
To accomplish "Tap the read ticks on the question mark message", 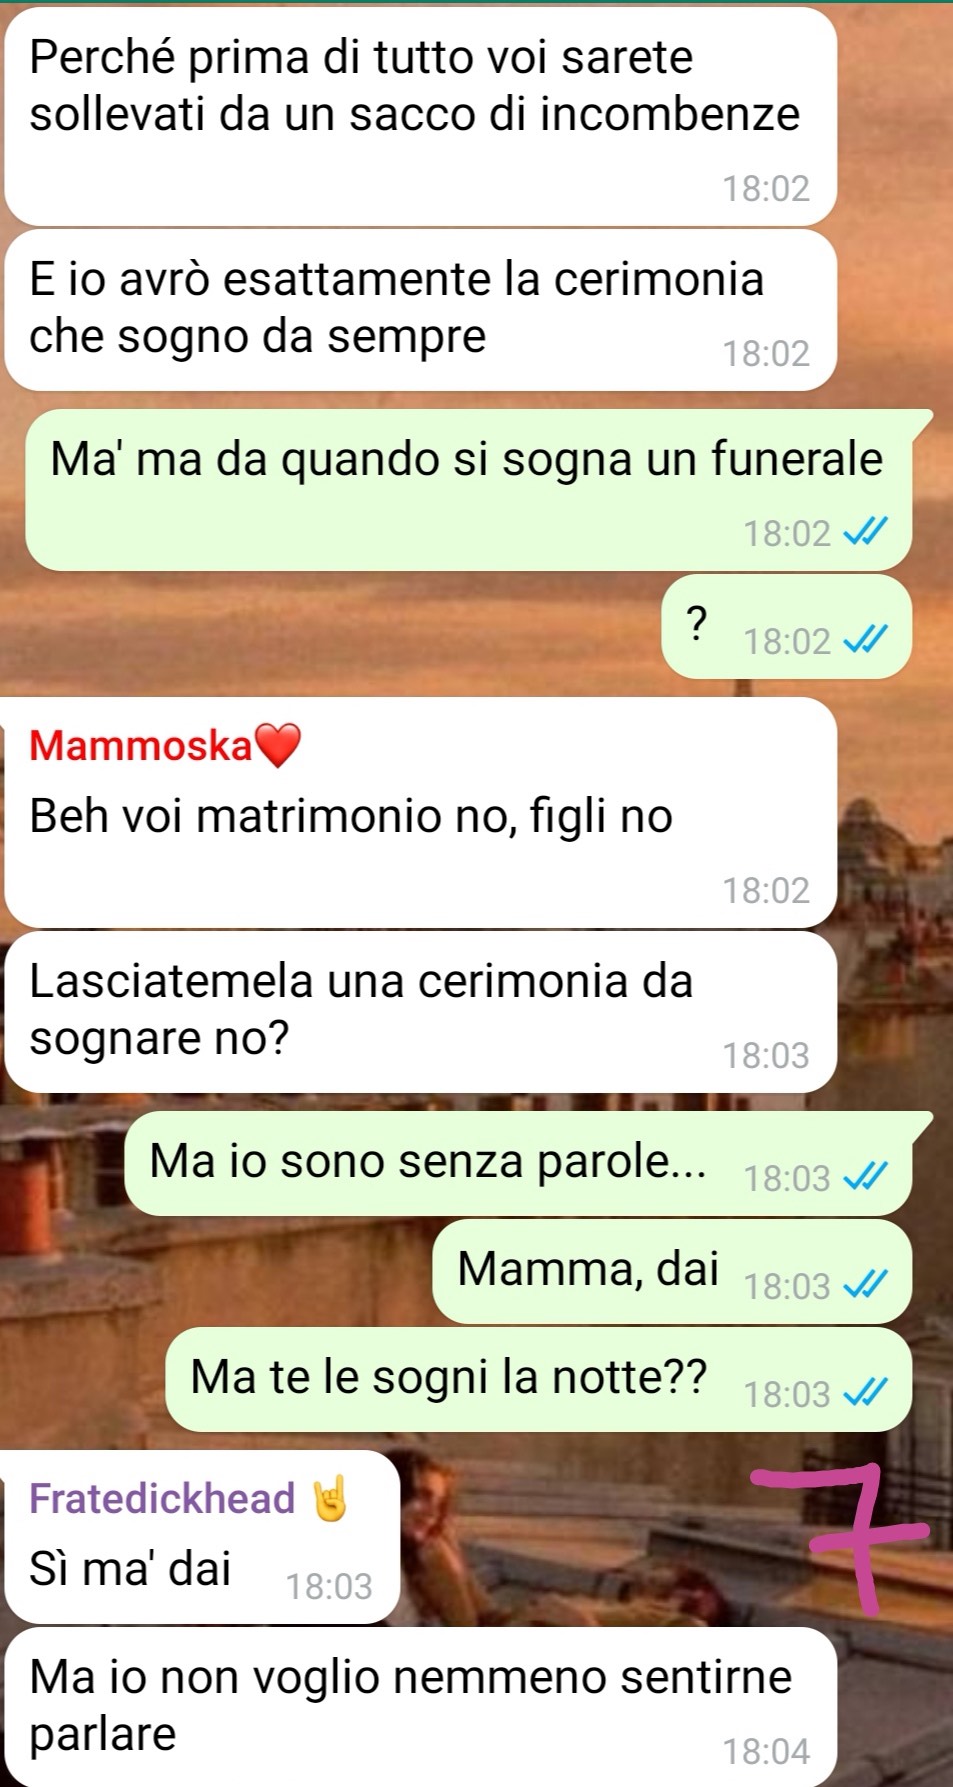I will coord(866,641).
